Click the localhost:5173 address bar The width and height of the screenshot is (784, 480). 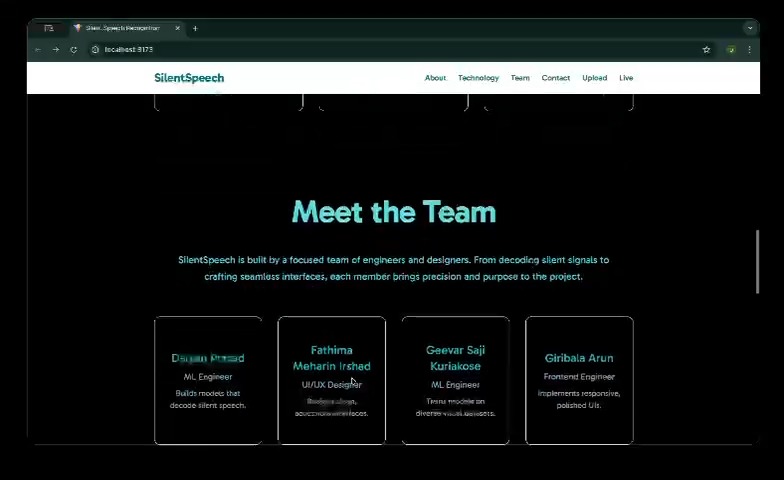(x=395, y=50)
